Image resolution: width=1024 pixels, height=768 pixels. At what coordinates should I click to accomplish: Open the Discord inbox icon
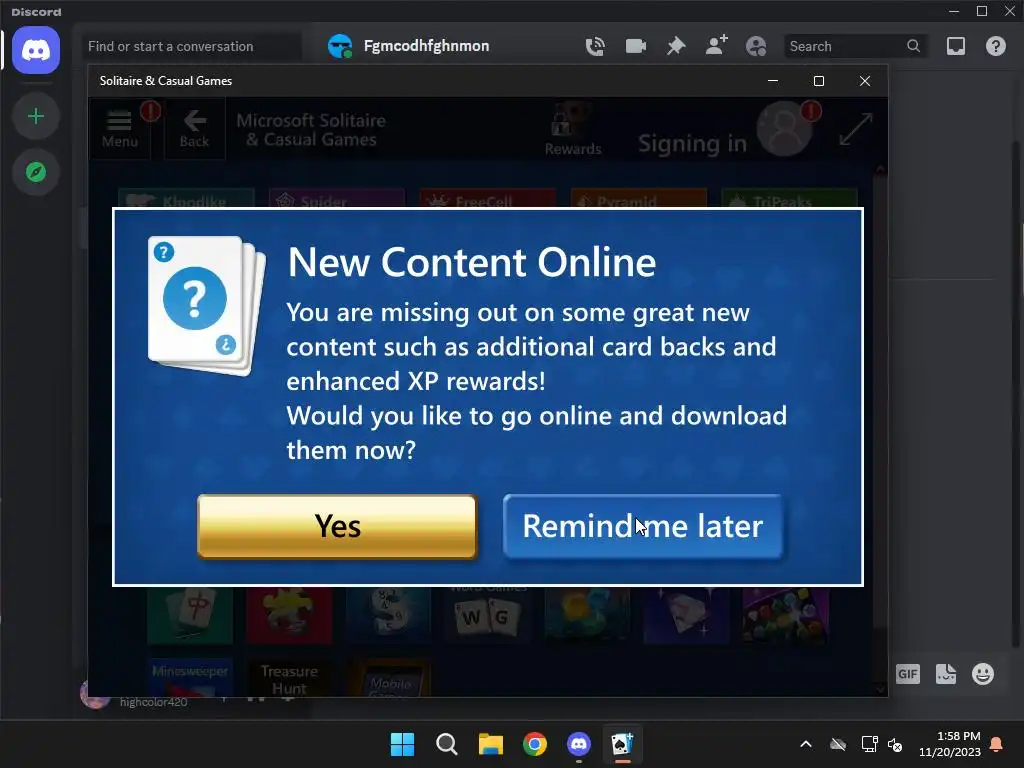click(956, 46)
